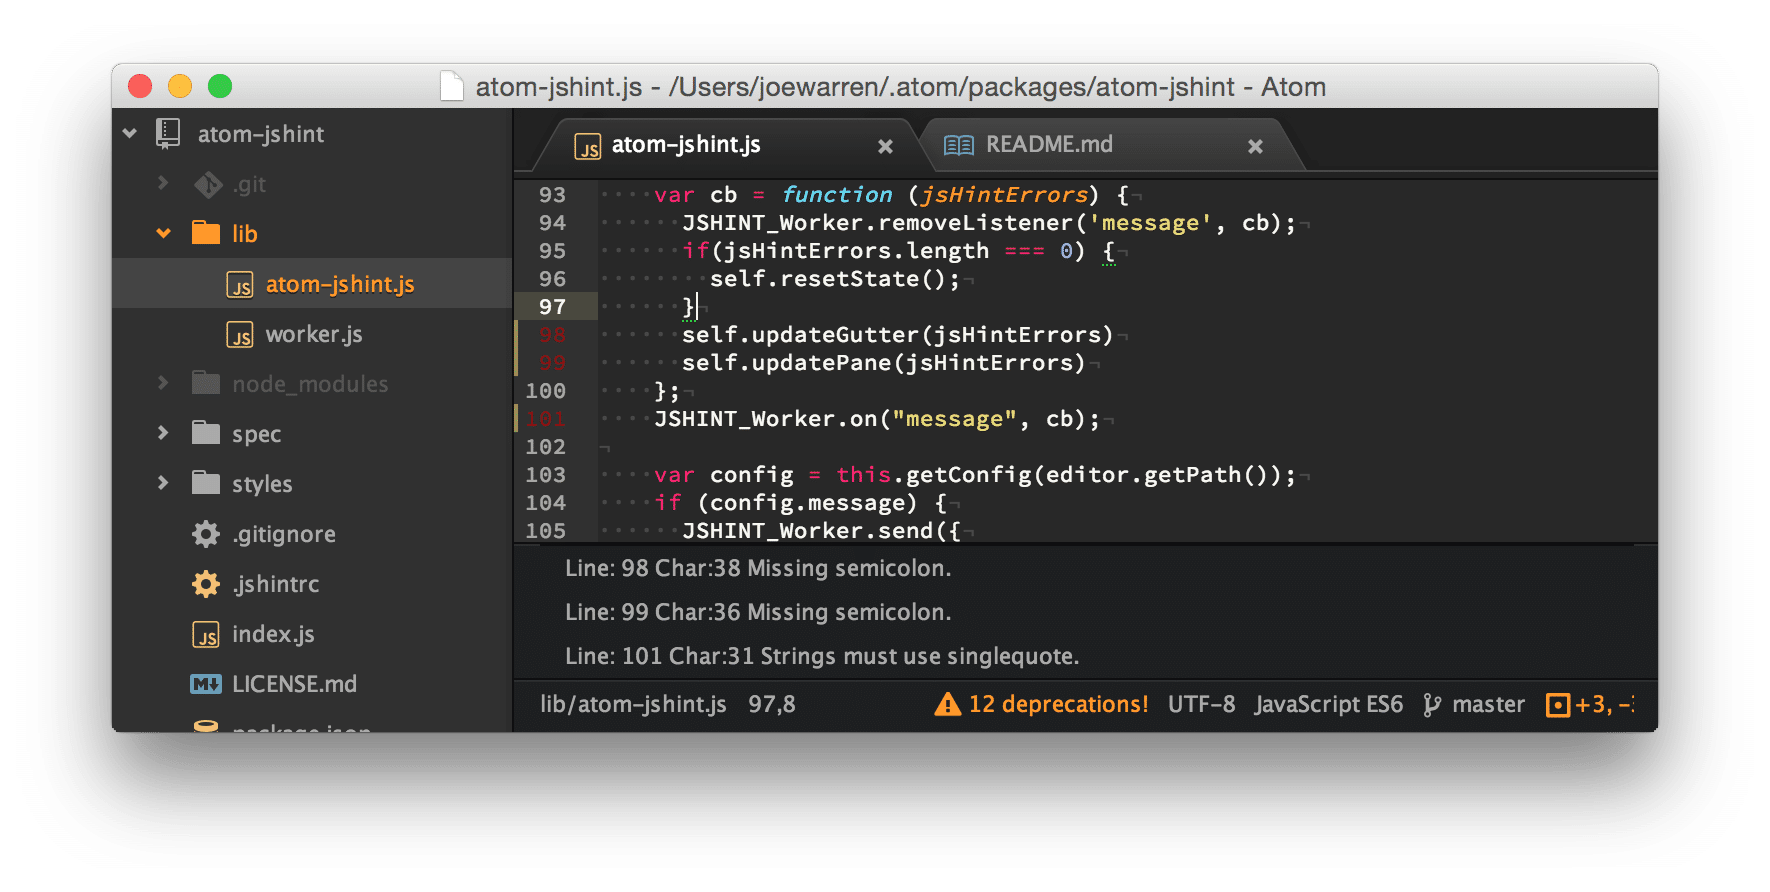
Task: Change the JavaScript ES6 grammar selector
Action: click(1329, 704)
